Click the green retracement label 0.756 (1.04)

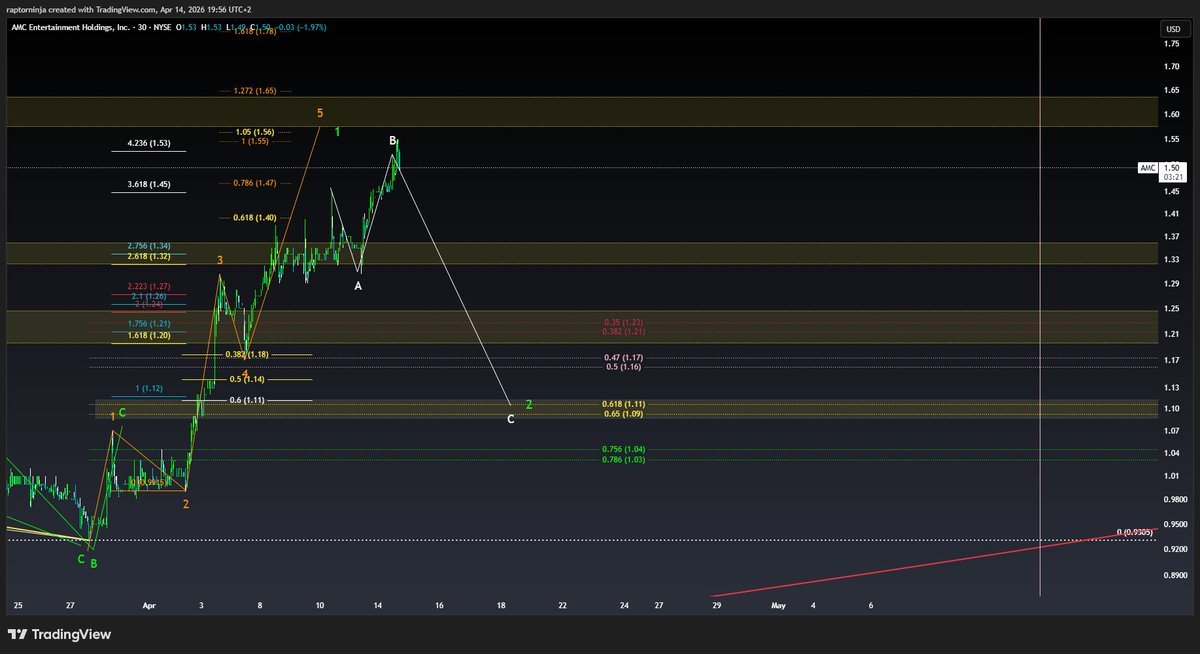click(x=623, y=450)
